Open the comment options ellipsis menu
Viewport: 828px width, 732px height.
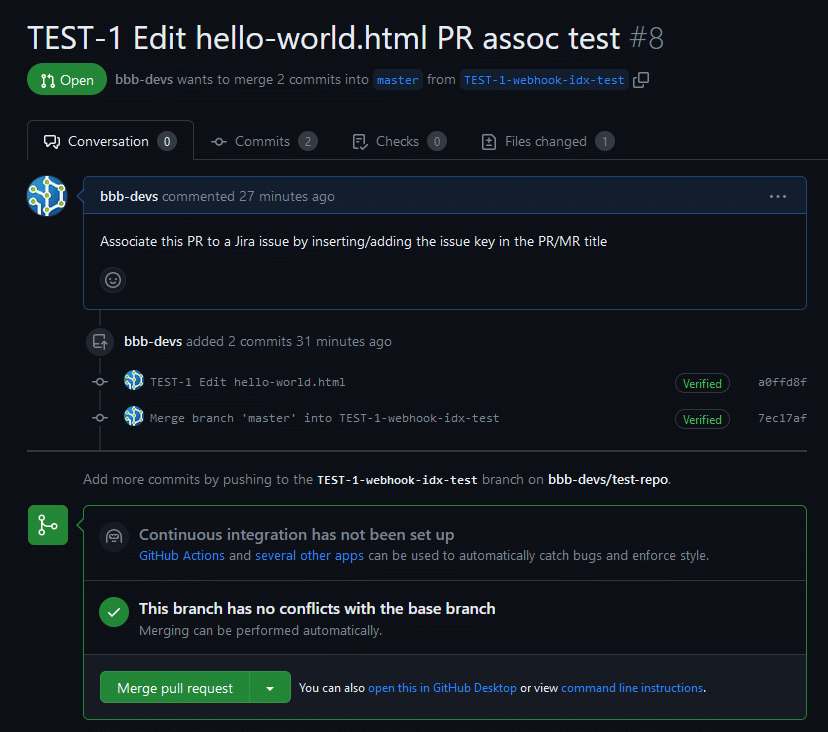(778, 197)
